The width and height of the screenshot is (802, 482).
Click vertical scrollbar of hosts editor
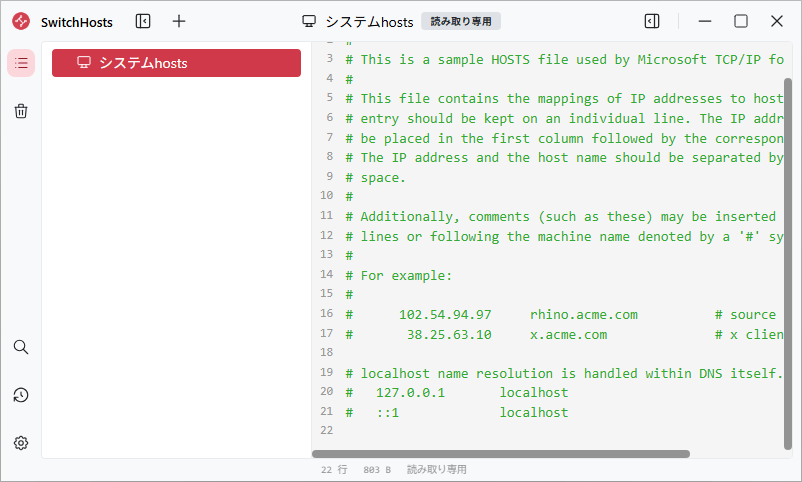pyautogui.click(x=788, y=264)
